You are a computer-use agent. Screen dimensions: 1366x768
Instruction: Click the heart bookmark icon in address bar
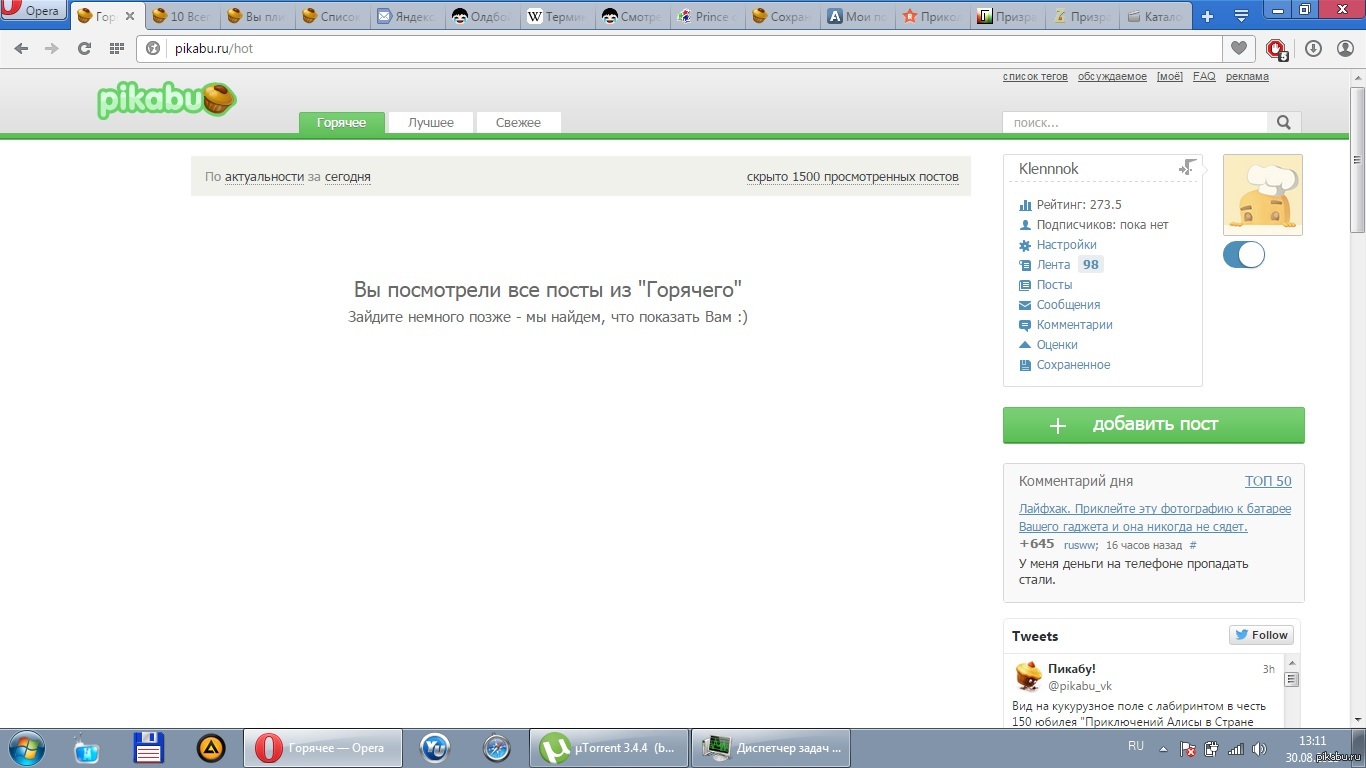click(x=1238, y=48)
